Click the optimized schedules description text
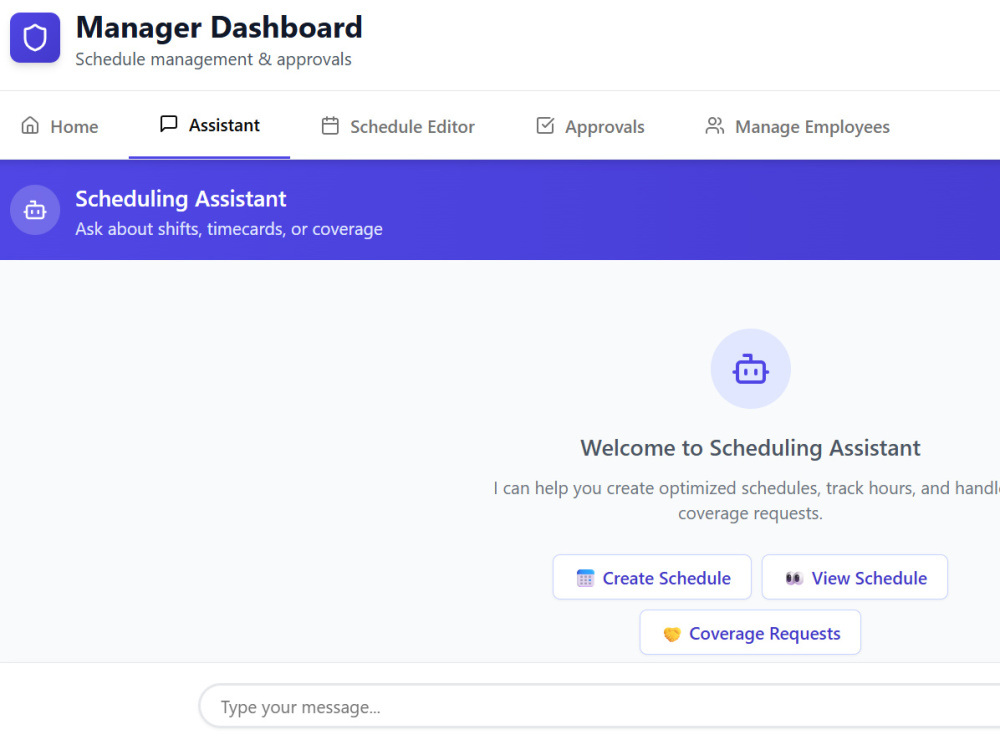The height and width of the screenshot is (750, 1000). click(747, 501)
